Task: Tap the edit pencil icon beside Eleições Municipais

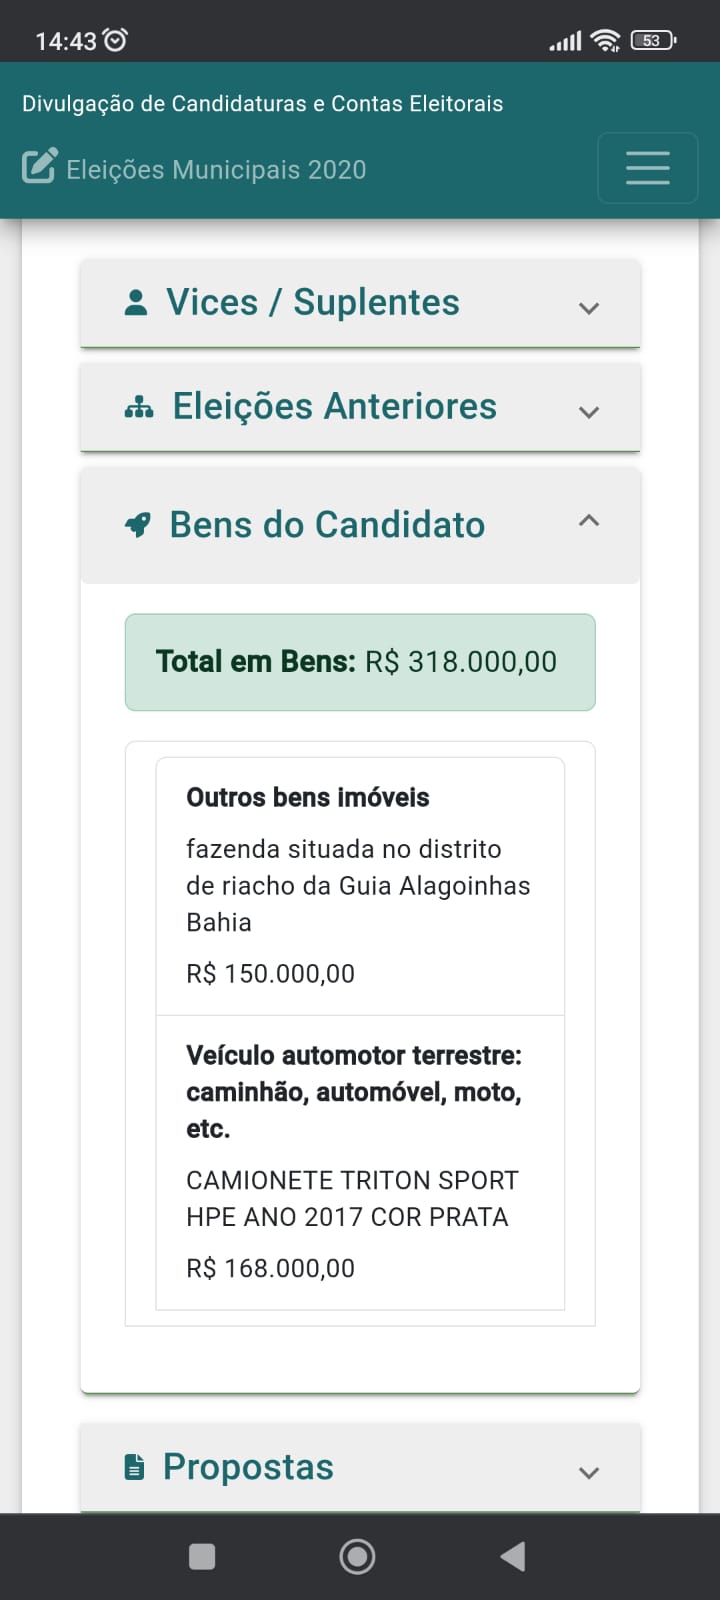Action: (x=39, y=167)
